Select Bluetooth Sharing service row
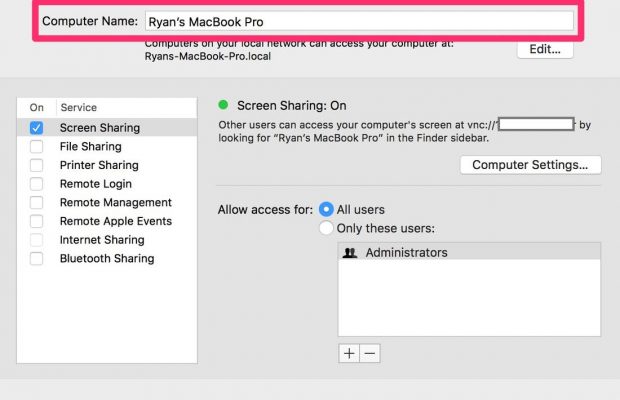Image resolution: width=620 pixels, height=400 pixels. point(107,259)
